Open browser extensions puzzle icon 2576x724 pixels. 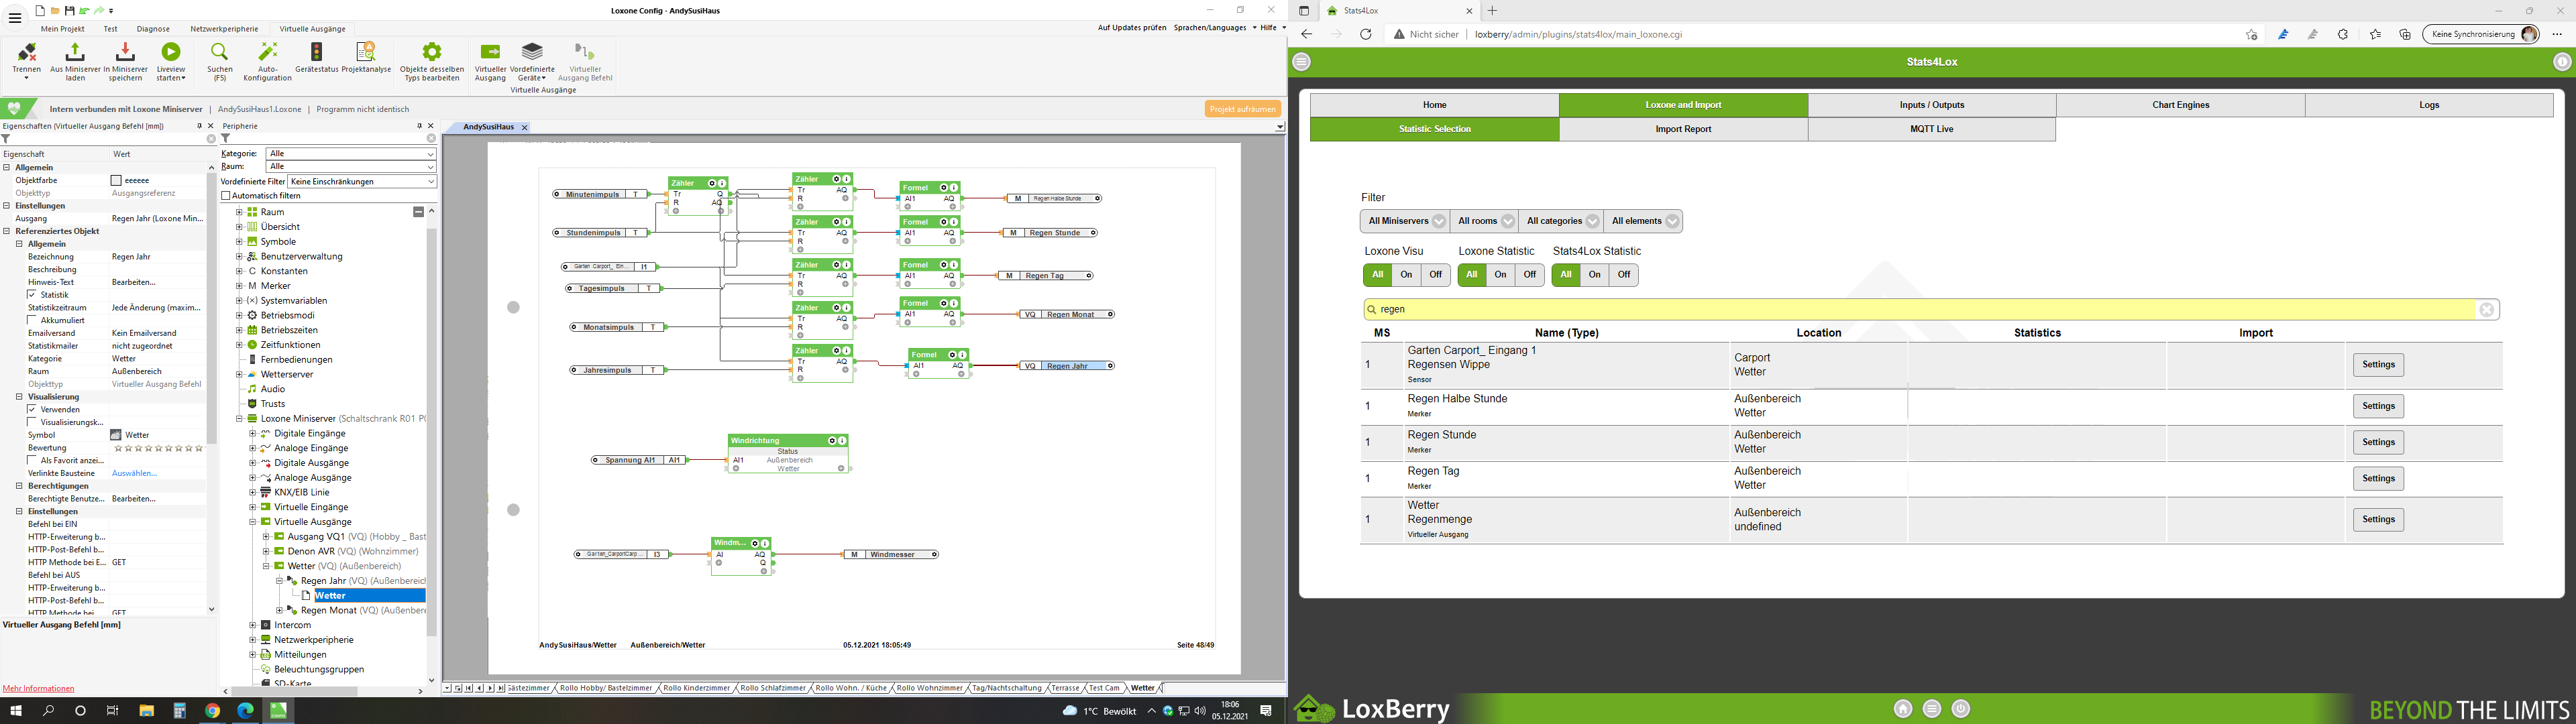click(x=2343, y=34)
